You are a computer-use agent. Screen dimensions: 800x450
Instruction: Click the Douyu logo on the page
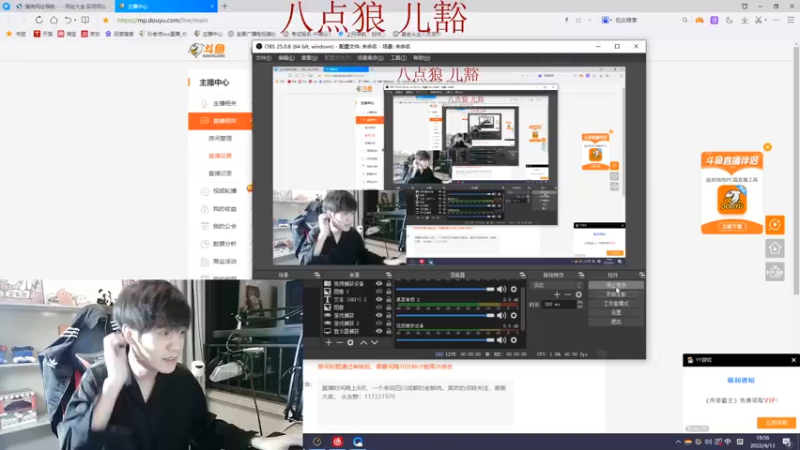click(x=207, y=50)
